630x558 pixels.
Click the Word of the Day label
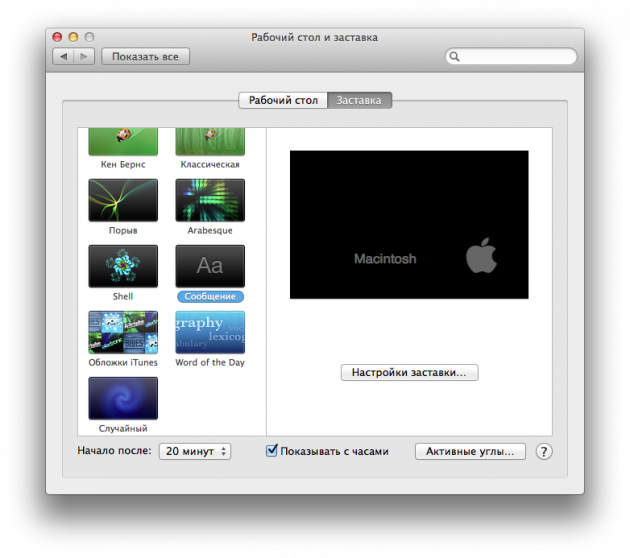[210, 362]
